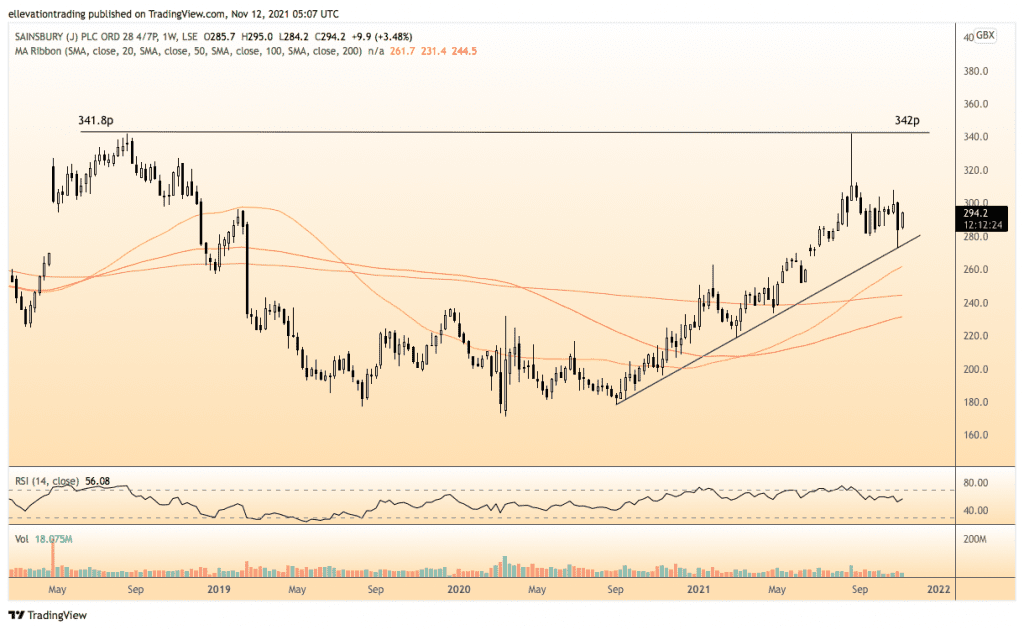This screenshot has width=1024, height=630.
Task: Click the GBX currency label
Action: click(984, 35)
